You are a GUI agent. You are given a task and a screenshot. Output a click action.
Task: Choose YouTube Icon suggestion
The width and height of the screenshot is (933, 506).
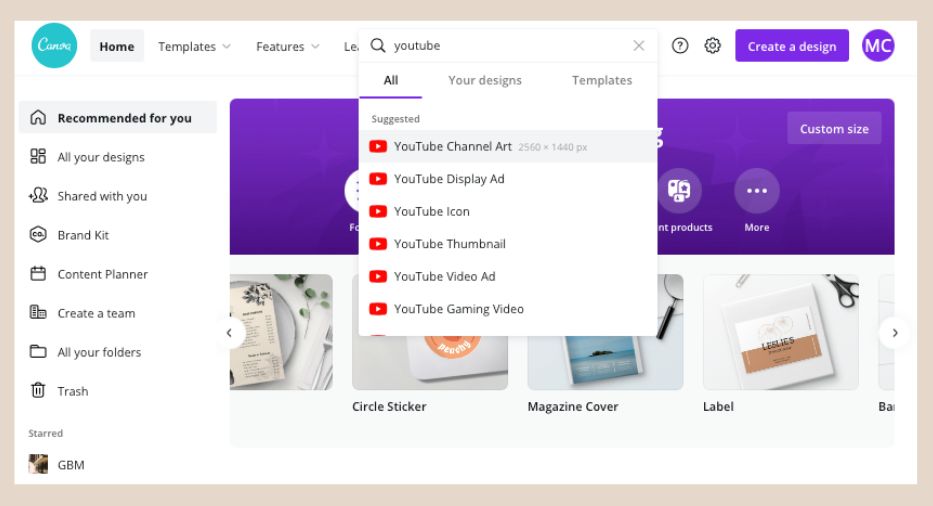click(x=508, y=211)
